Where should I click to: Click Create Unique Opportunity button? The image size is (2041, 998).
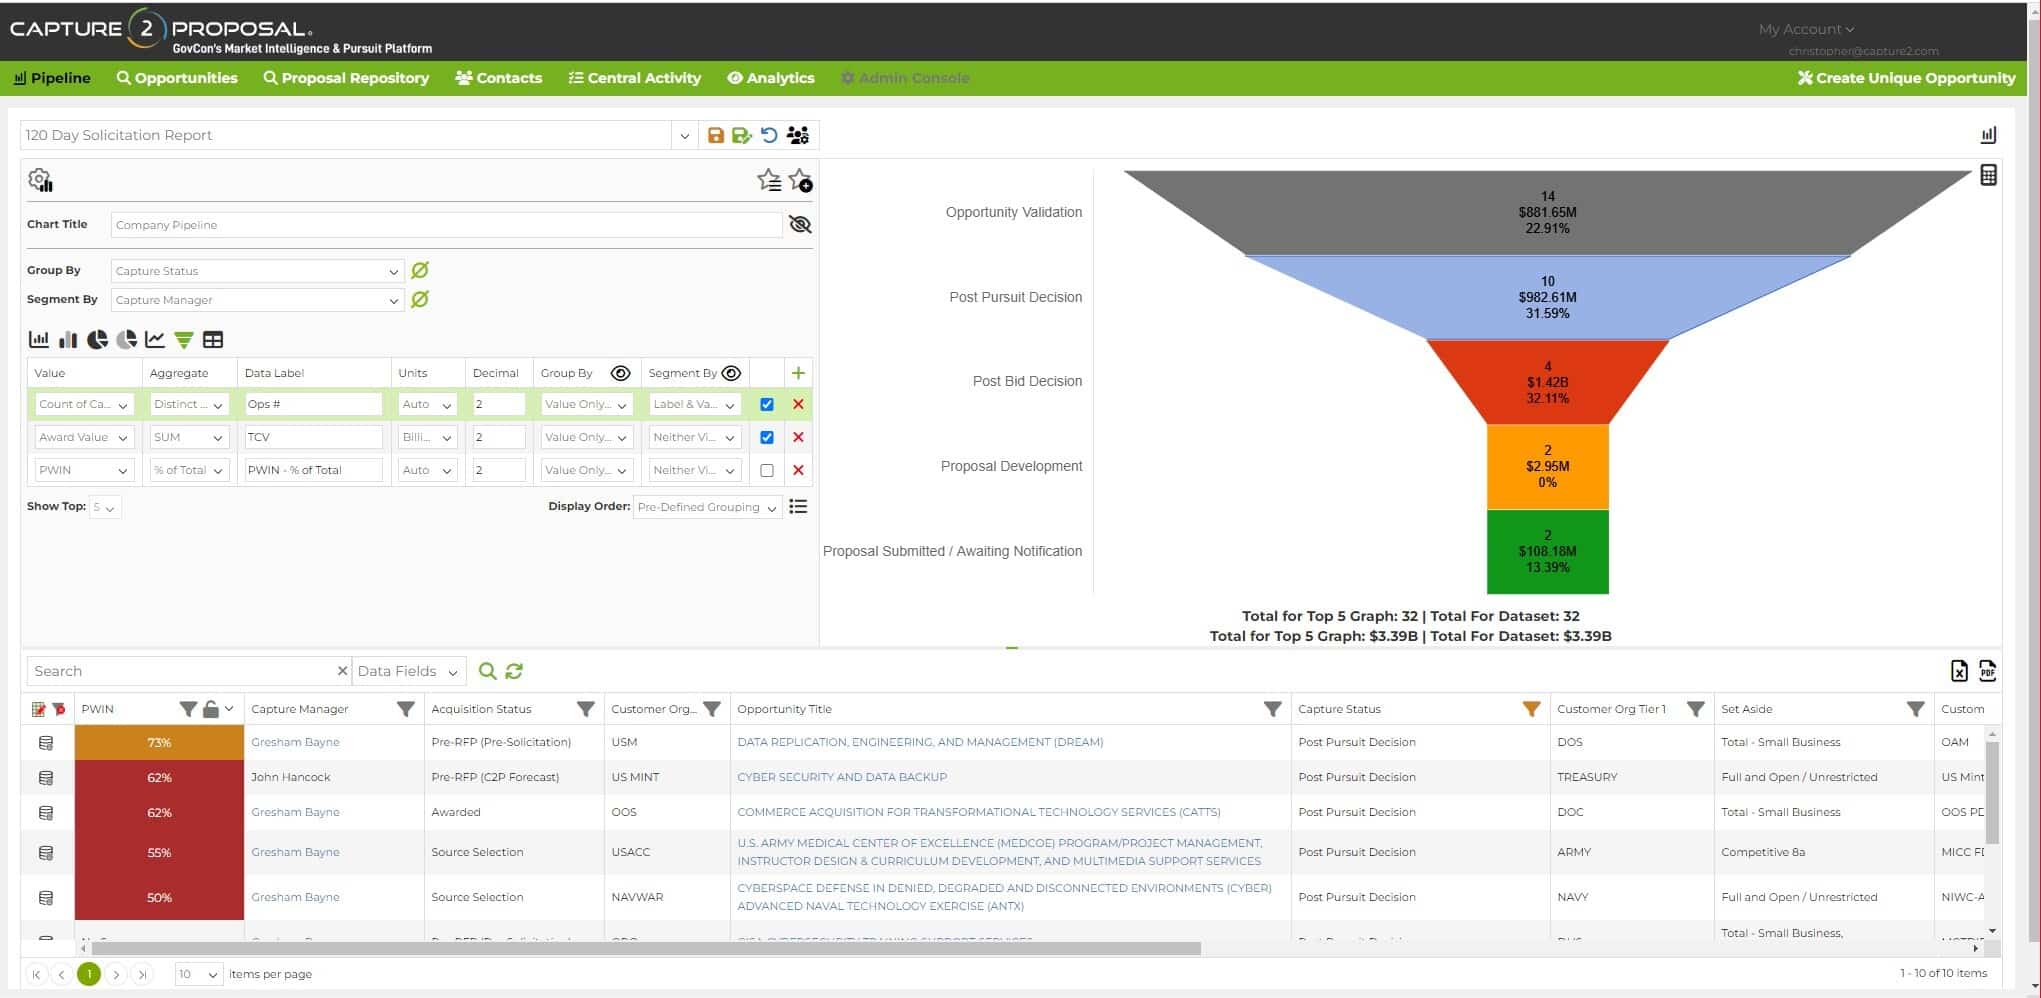[1905, 78]
